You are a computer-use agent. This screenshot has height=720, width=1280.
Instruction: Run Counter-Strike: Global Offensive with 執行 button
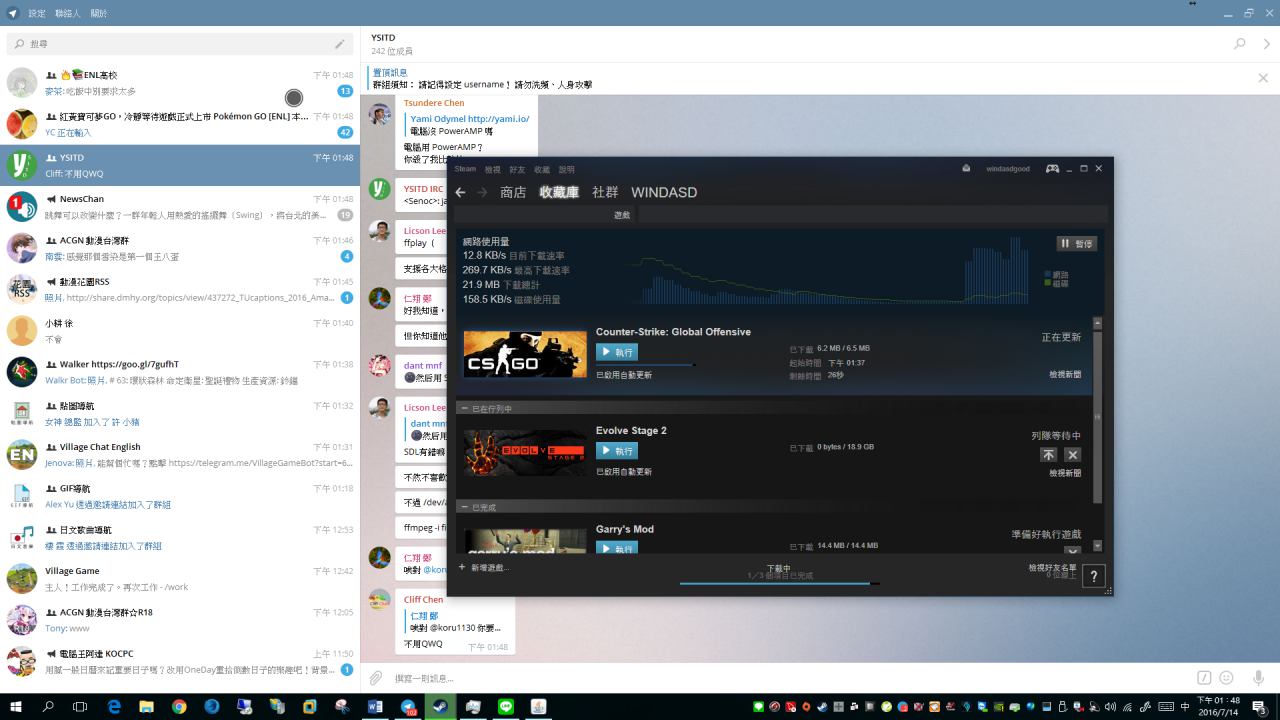click(617, 352)
